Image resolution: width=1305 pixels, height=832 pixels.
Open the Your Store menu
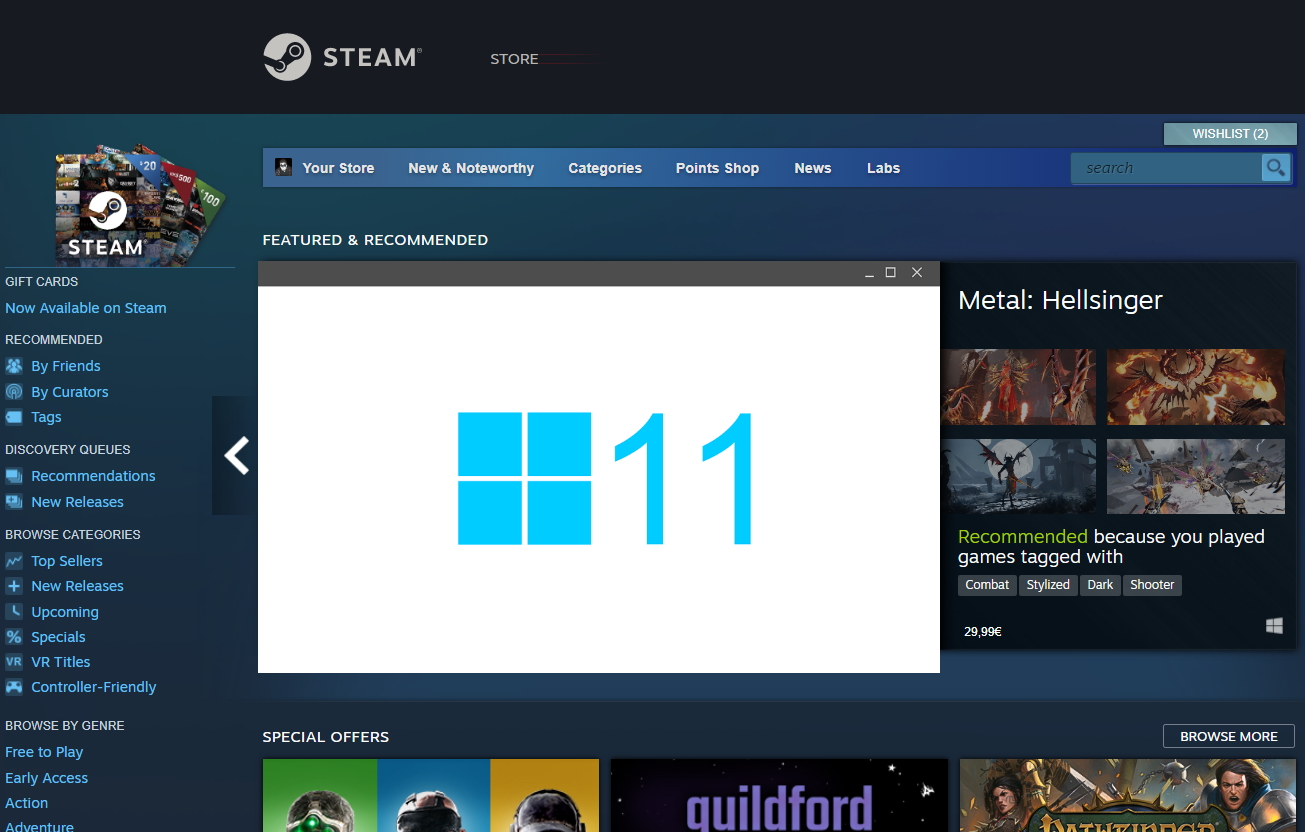tap(338, 168)
